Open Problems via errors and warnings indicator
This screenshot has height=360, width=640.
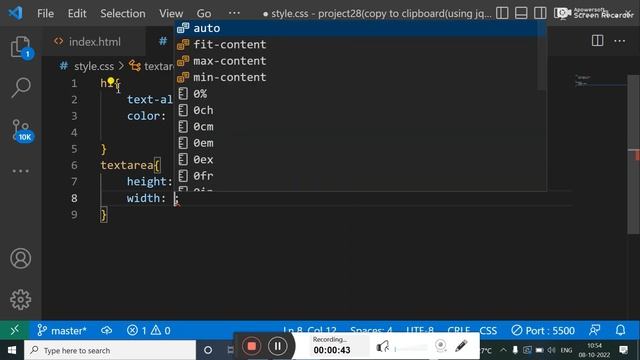pos(149,330)
